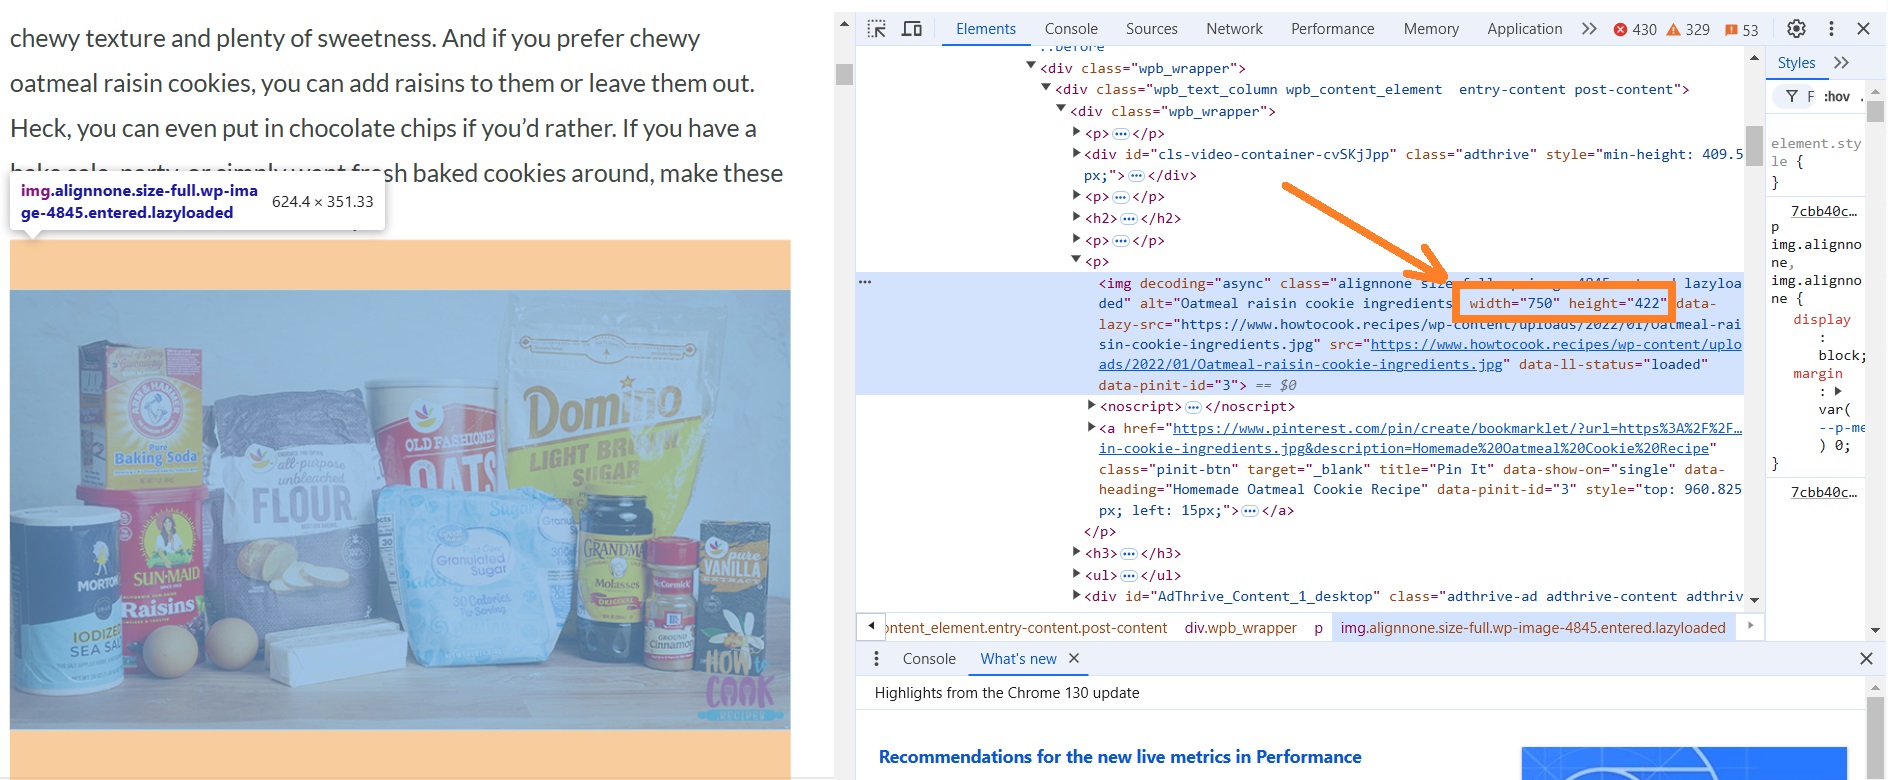Click the img.alignnone breadcrumb item
The height and width of the screenshot is (780, 1888).
[x=1533, y=628]
